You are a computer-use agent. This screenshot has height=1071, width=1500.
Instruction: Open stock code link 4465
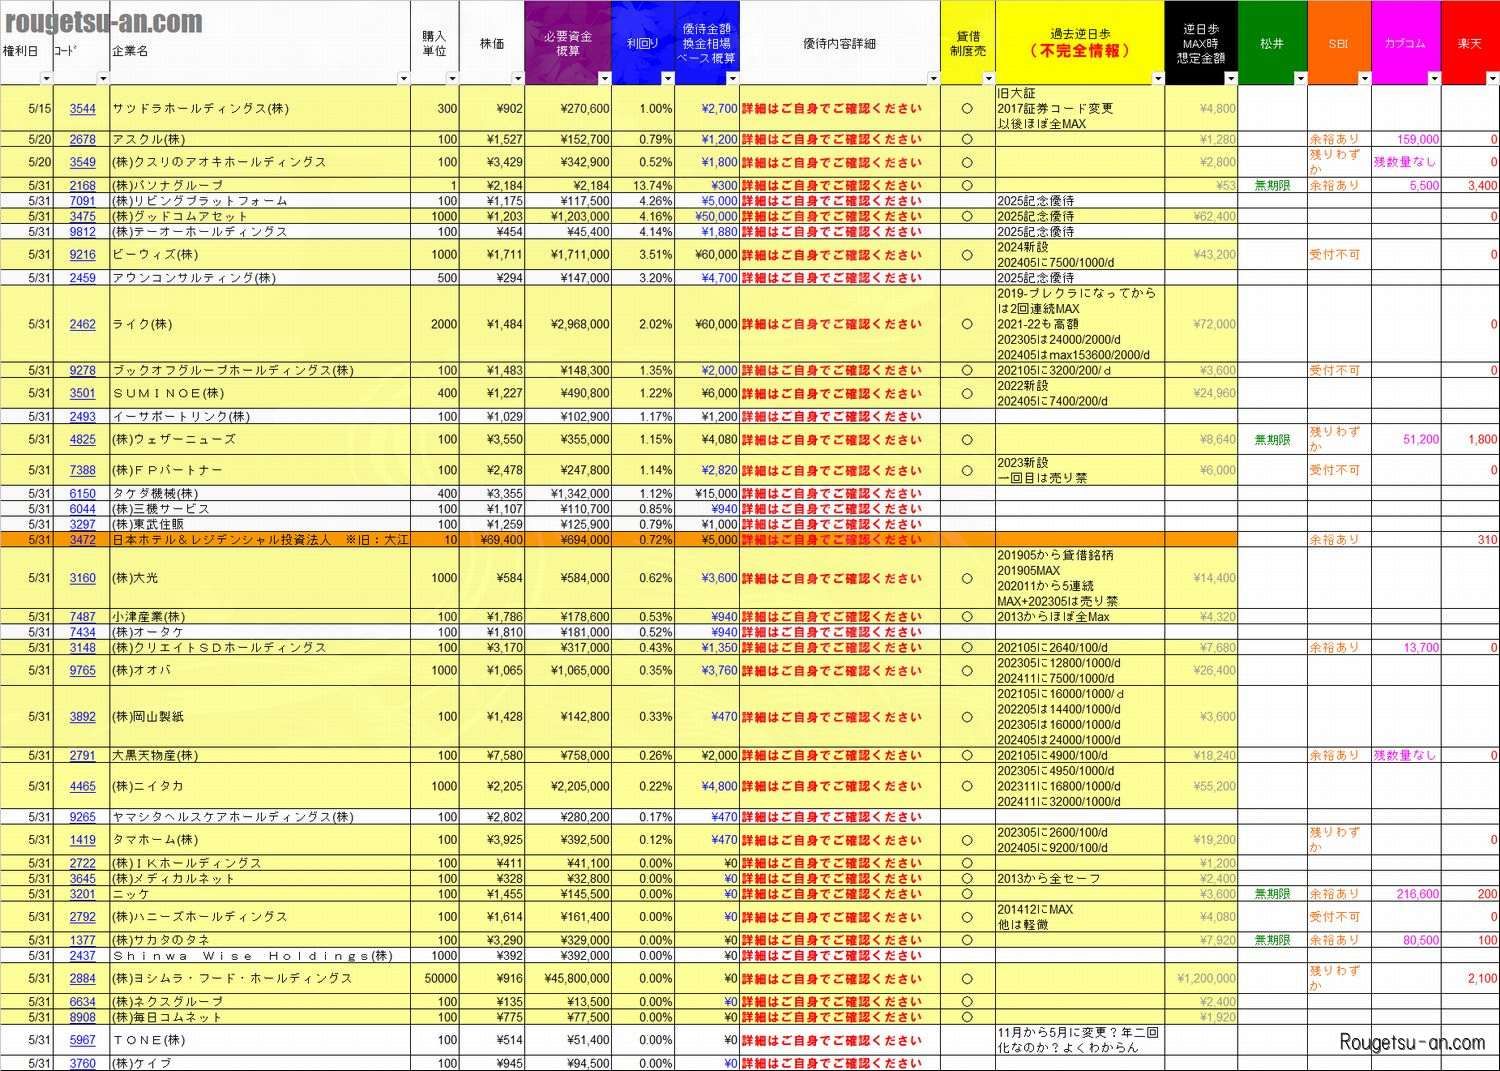pyautogui.click(x=83, y=786)
